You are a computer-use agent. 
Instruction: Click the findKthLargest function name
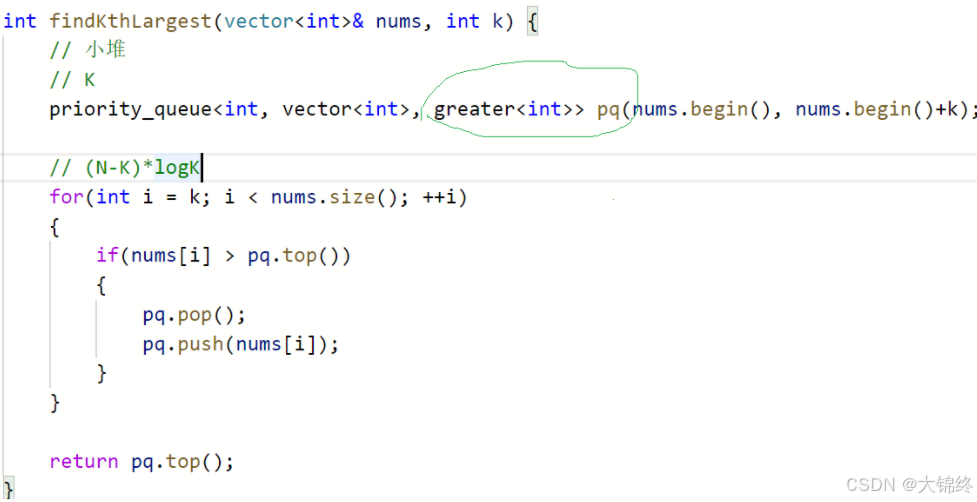tap(131, 21)
